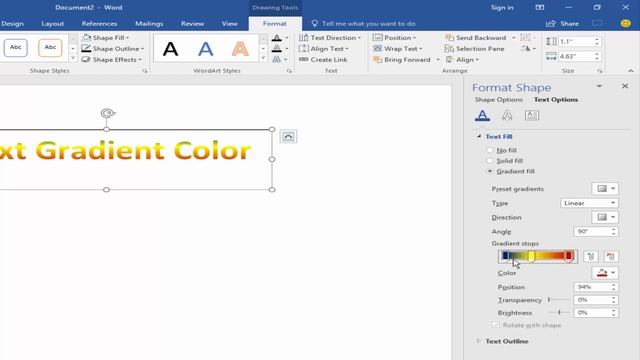The image size is (640, 360).
Task: Toggle Rotate with shape checkbox
Action: pyautogui.click(x=496, y=325)
